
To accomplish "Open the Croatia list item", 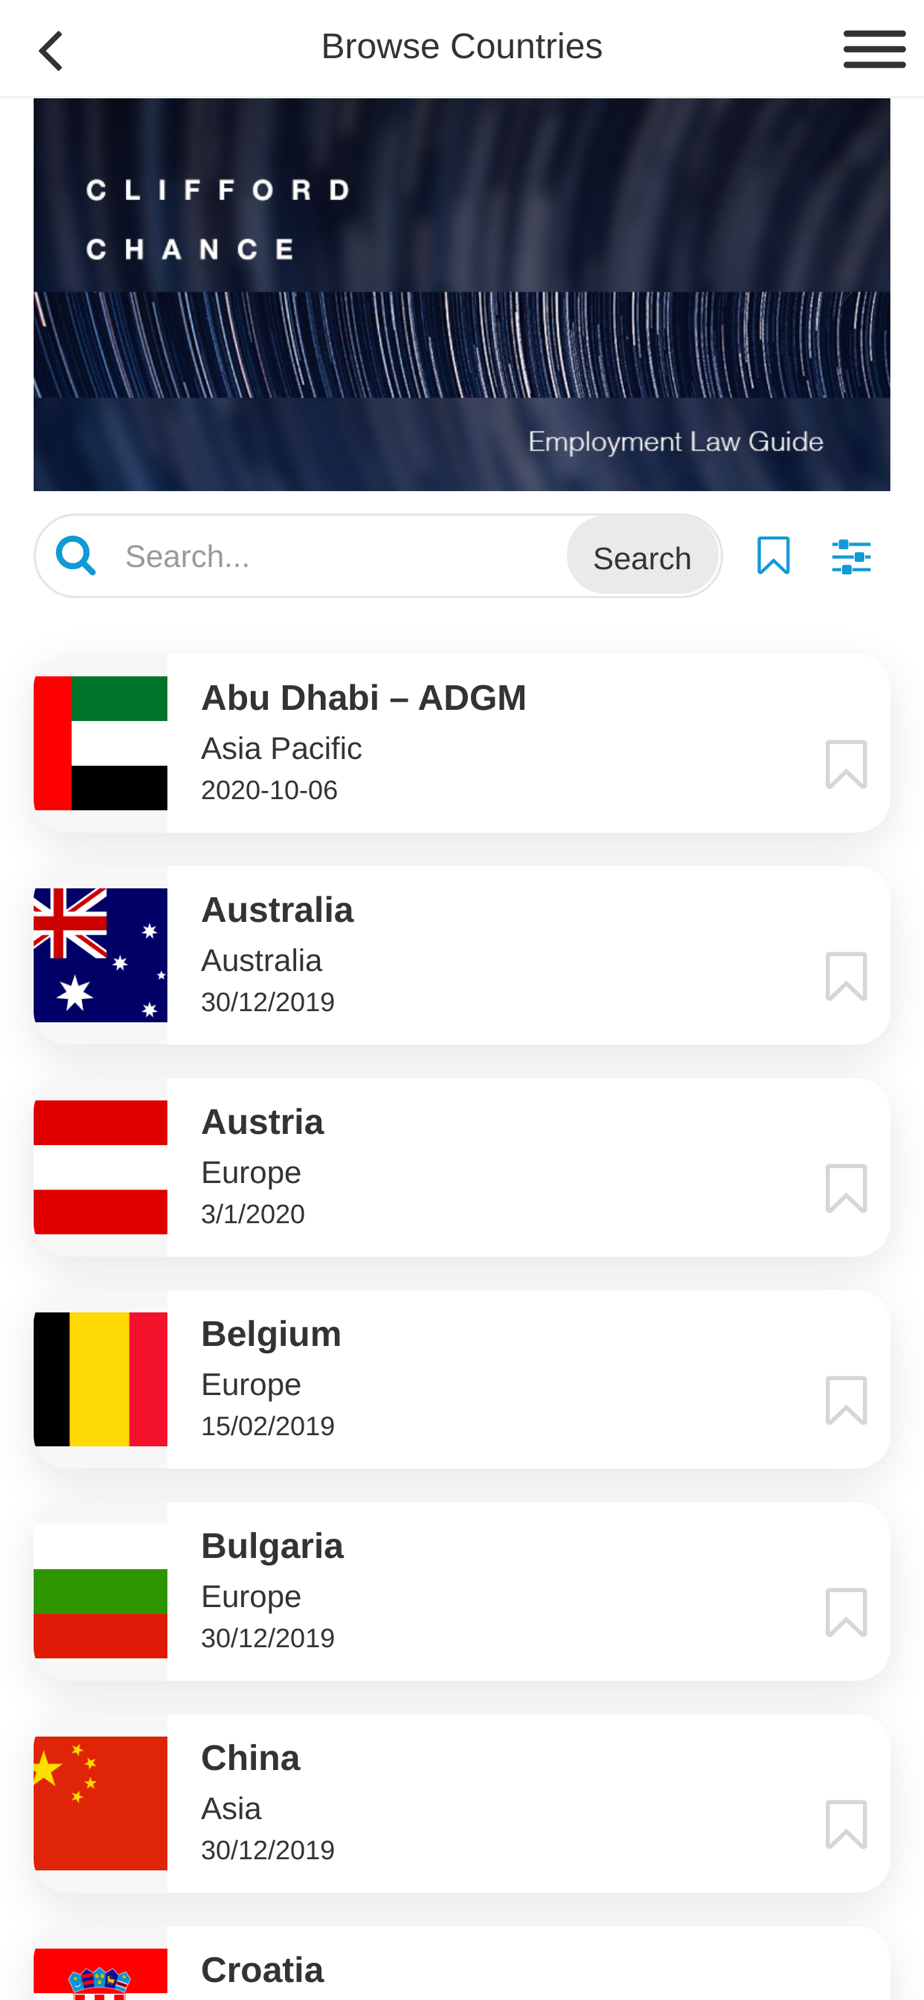I will point(461,1964).
